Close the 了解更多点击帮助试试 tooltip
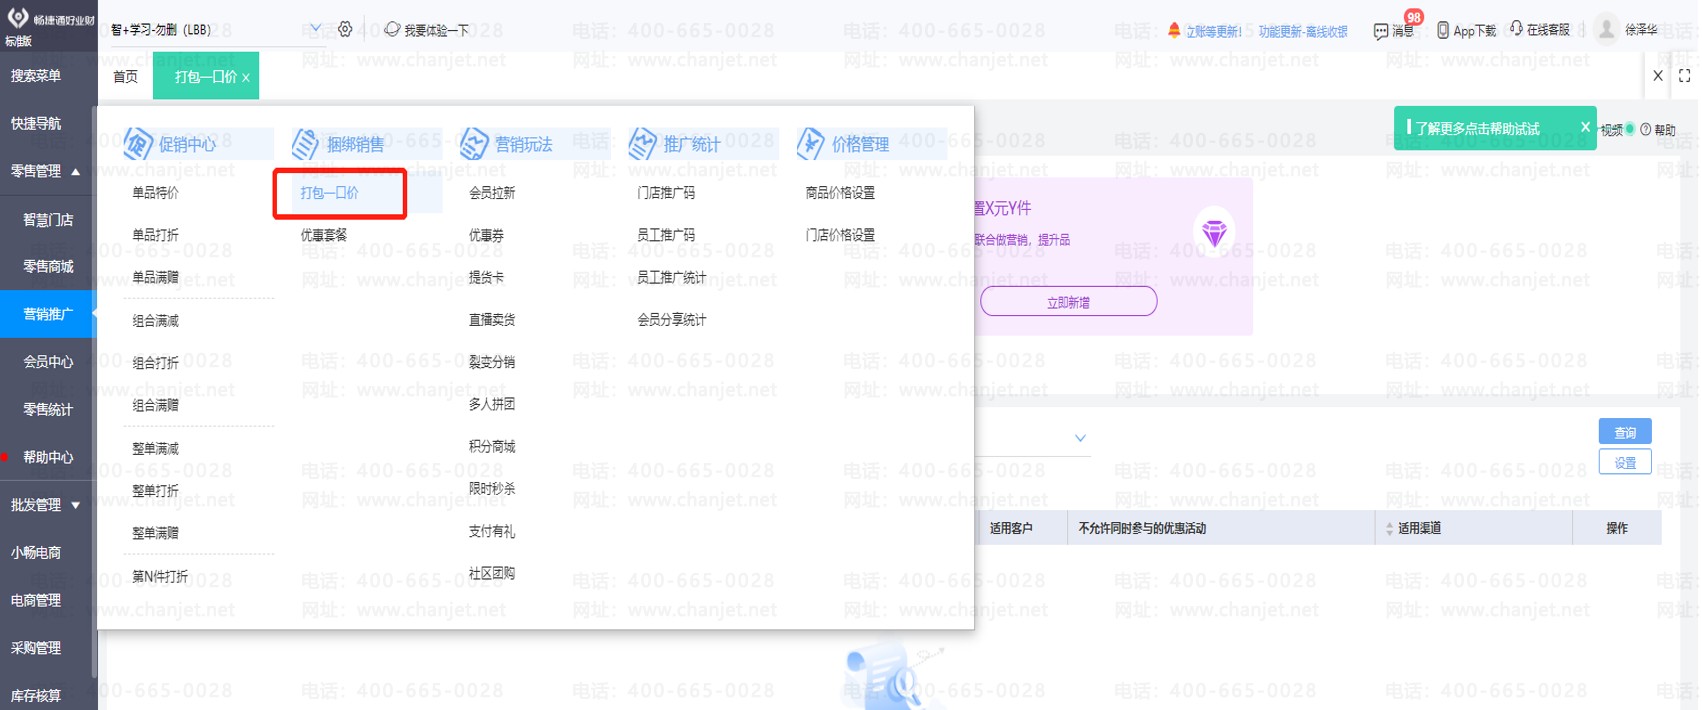Viewport: 1702px width, 710px height. pos(1585,127)
